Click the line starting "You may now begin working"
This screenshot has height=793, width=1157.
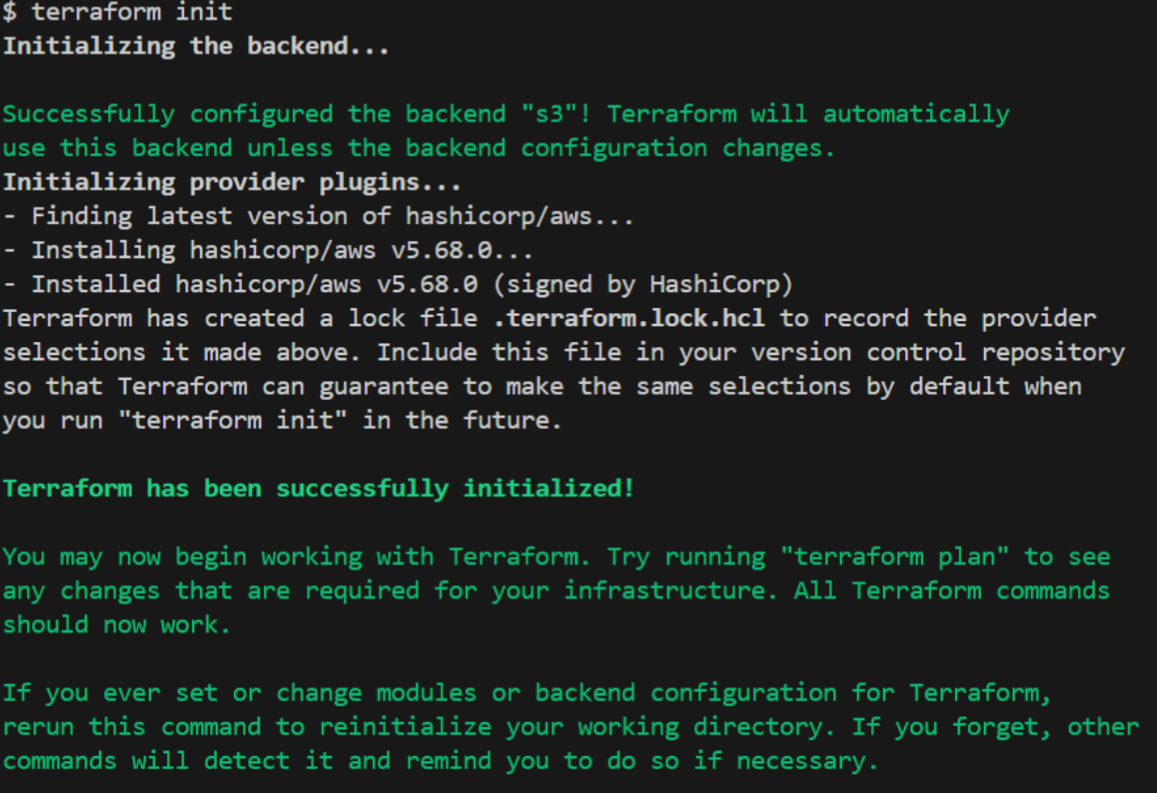pyautogui.click(x=556, y=556)
